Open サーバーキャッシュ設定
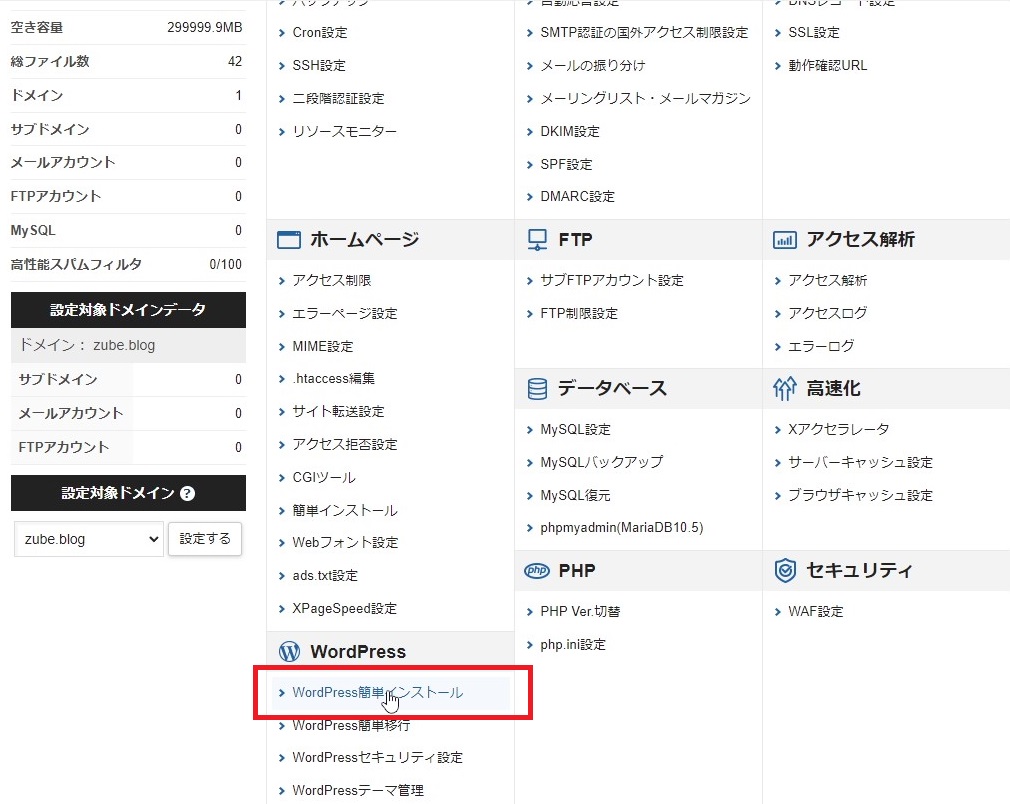The height and width of the screenshot is (804, 1010). [861, 463]
